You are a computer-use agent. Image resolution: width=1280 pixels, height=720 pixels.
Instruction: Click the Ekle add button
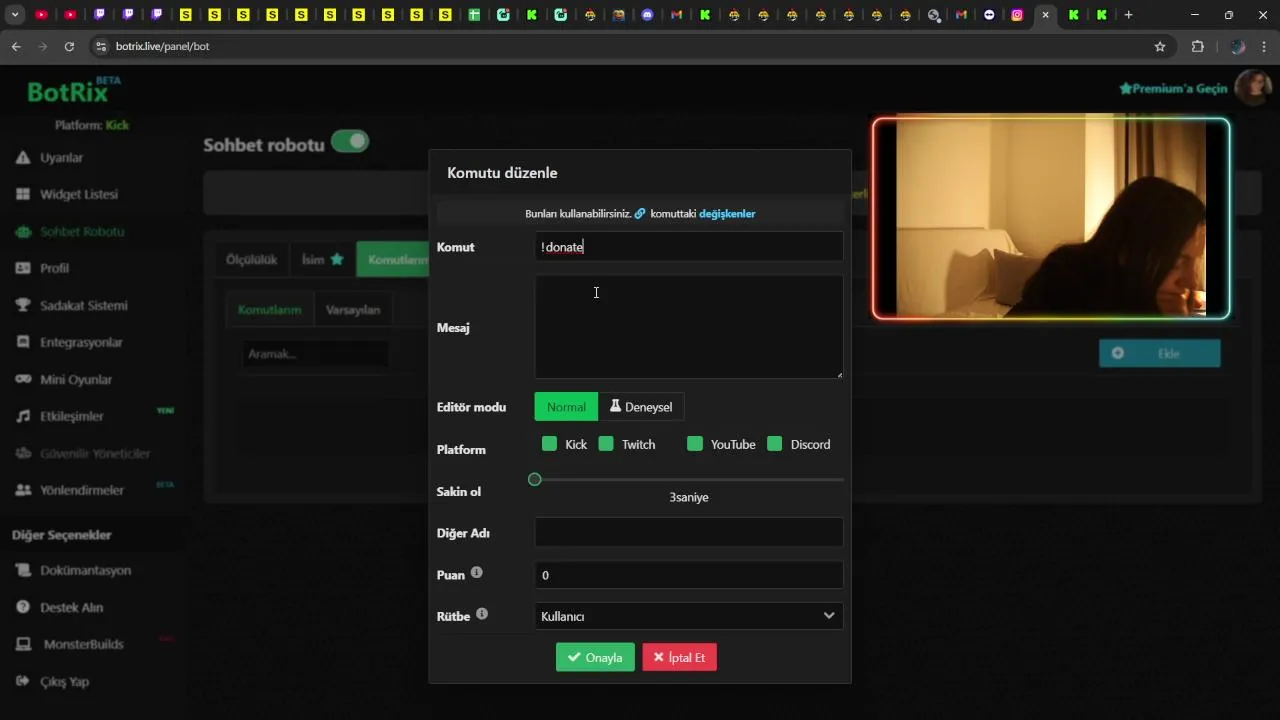click(x=1159, y=353)
